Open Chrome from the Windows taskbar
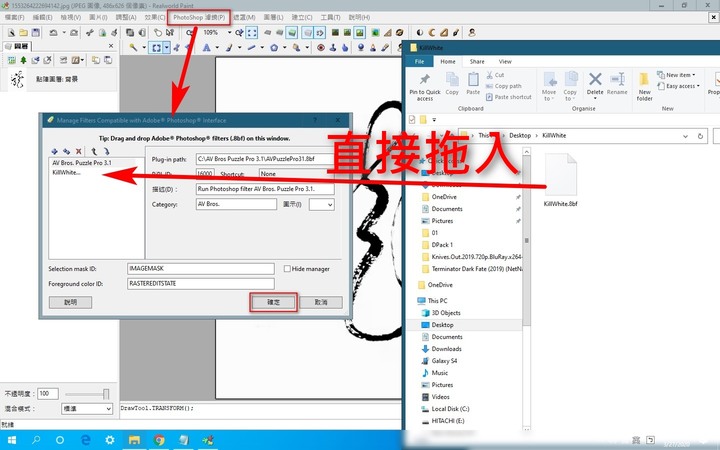Image resolution: width=720 pixels, height=450 pixels. pos(159,440)
